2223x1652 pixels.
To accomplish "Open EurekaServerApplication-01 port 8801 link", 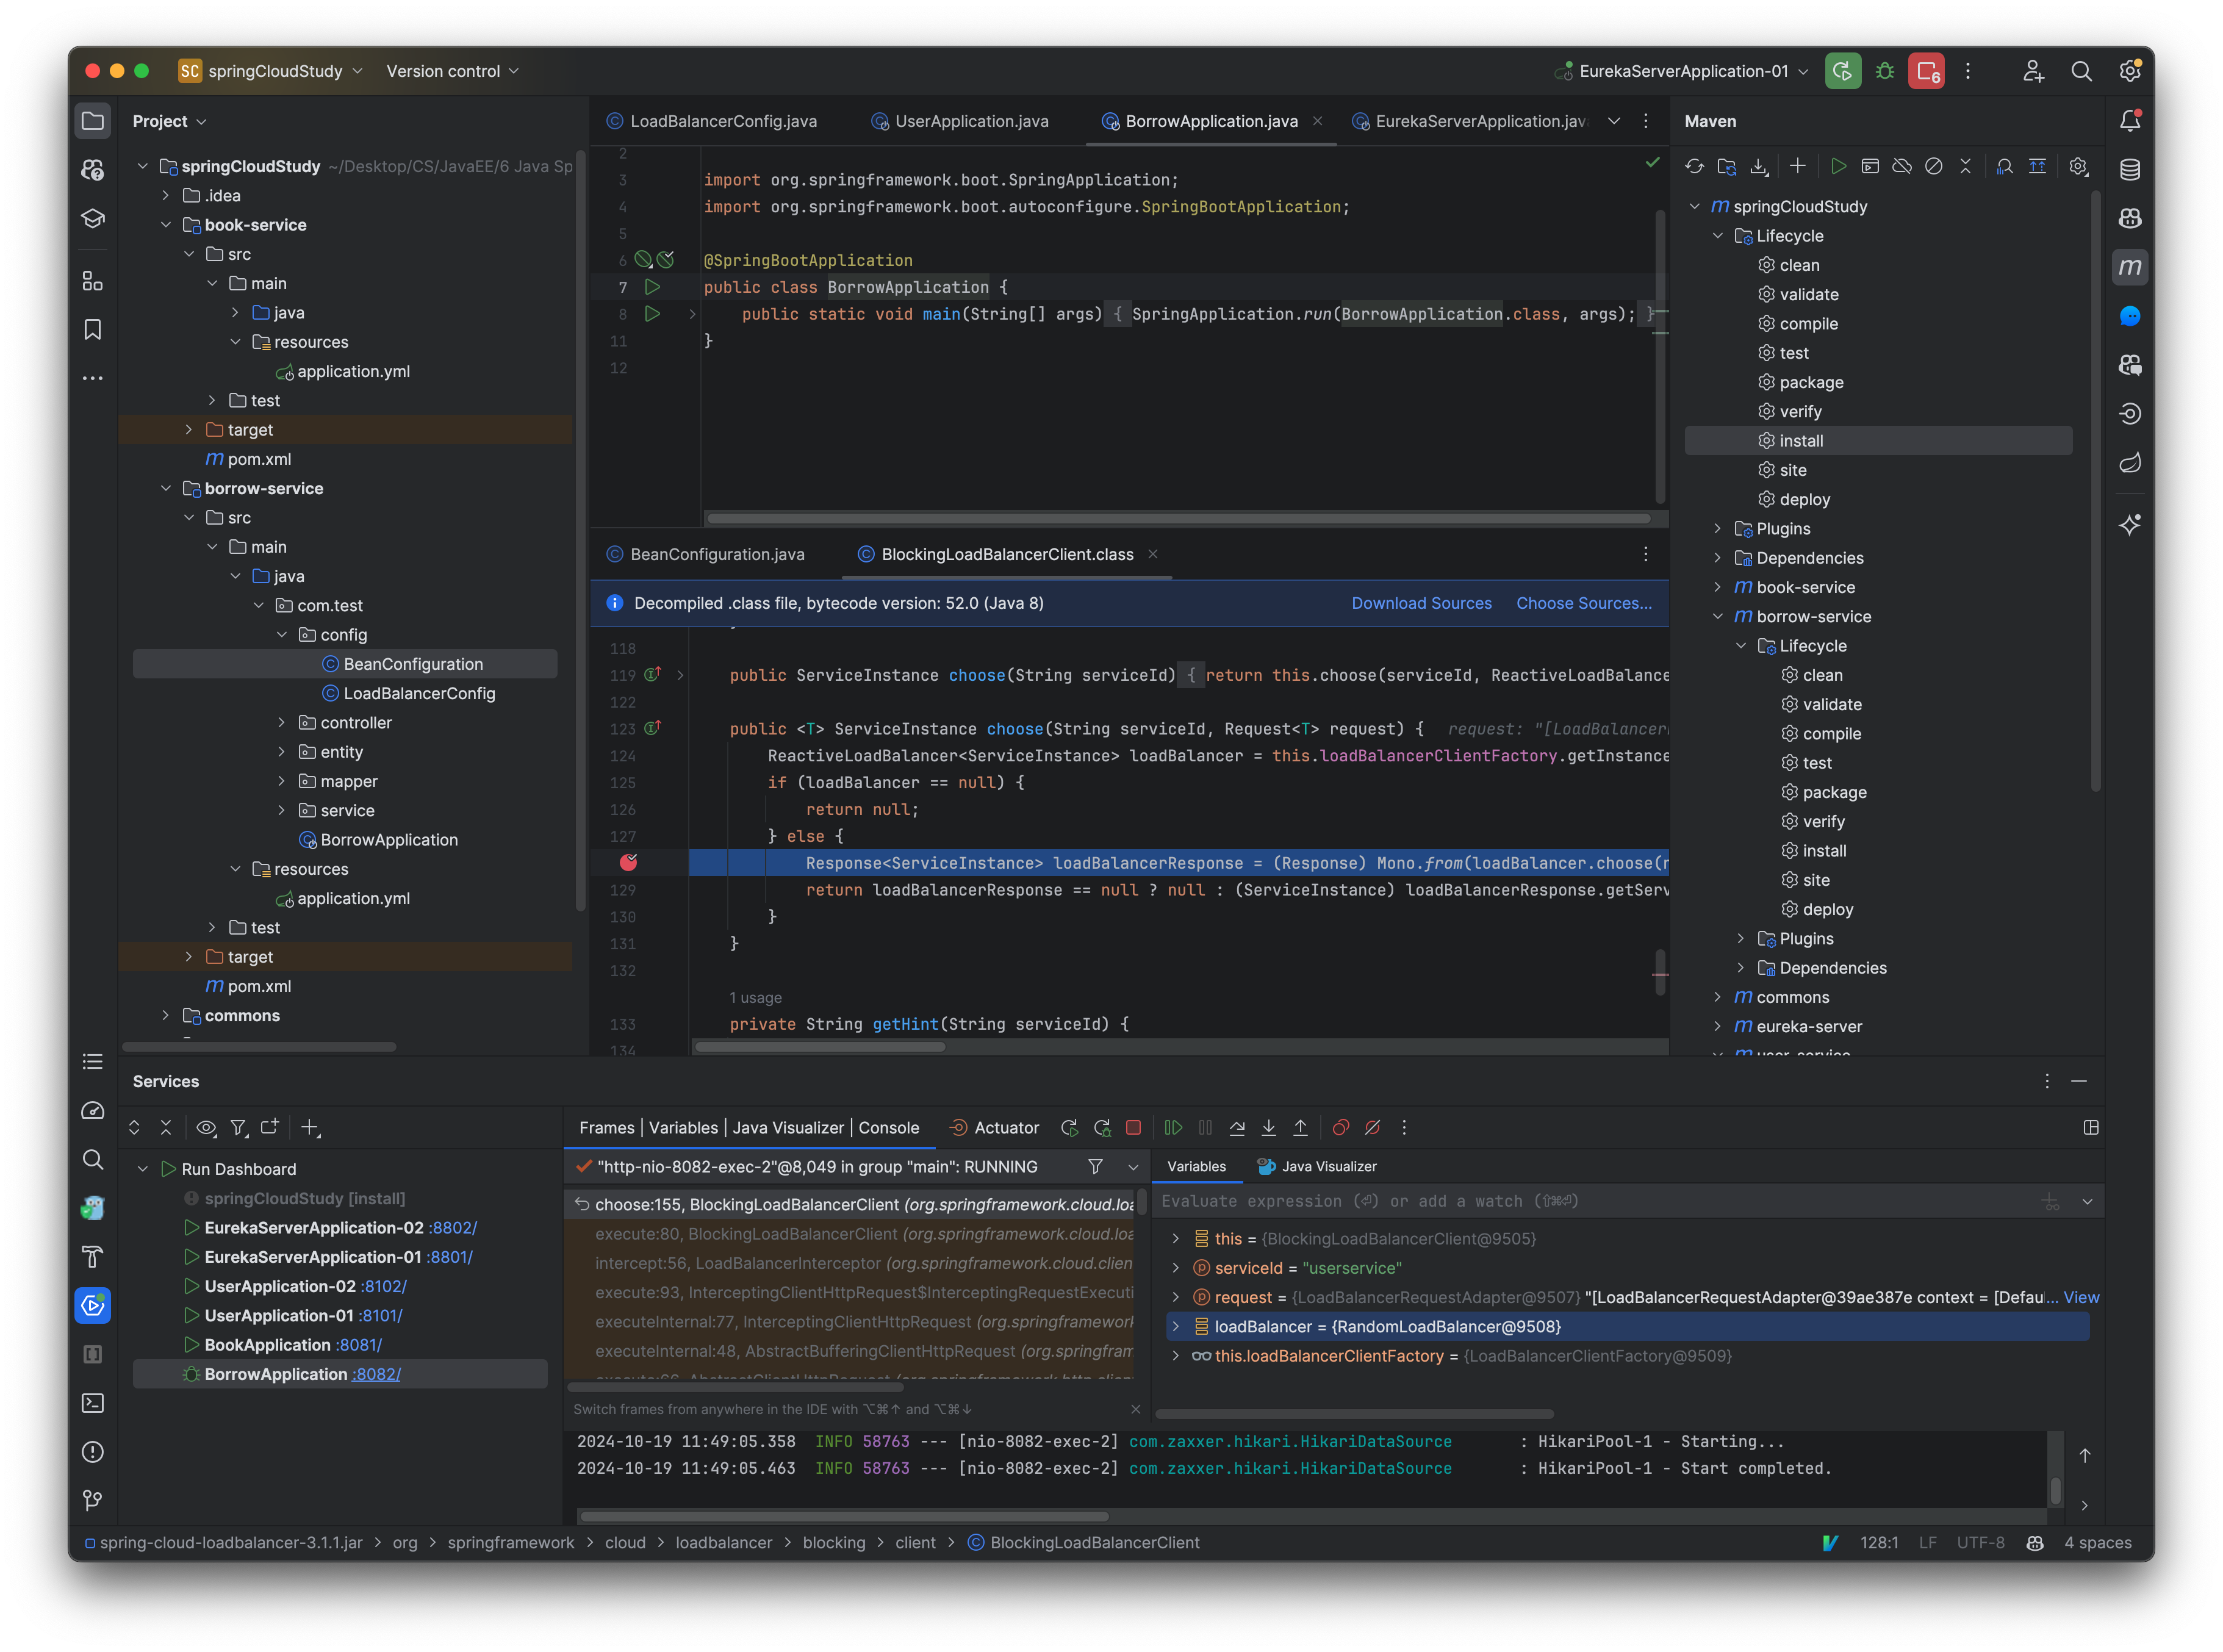I will click(449, 1258).
